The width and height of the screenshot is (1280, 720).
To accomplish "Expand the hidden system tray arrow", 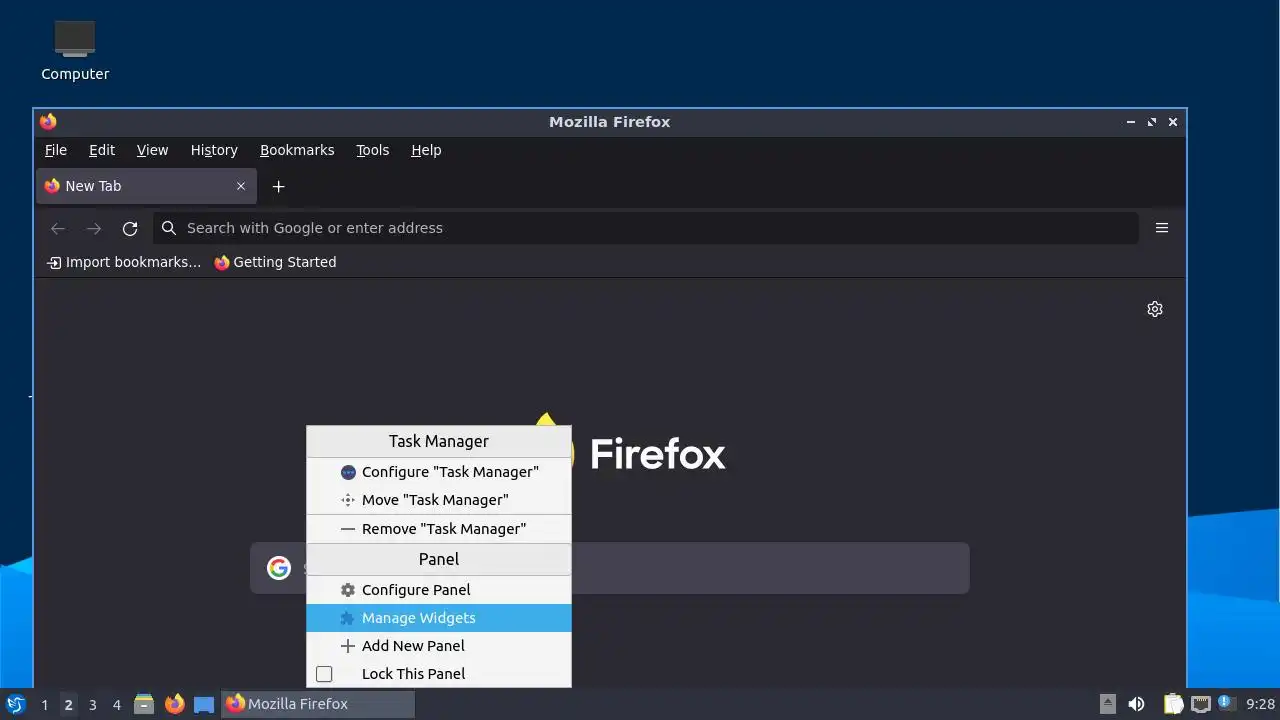I will coord(1107,704).
